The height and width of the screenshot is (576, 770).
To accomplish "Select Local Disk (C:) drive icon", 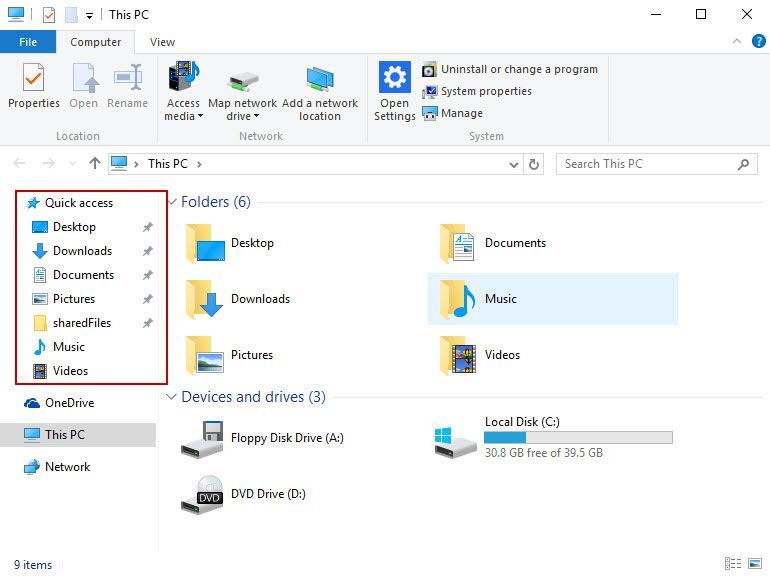I will 455,441.
